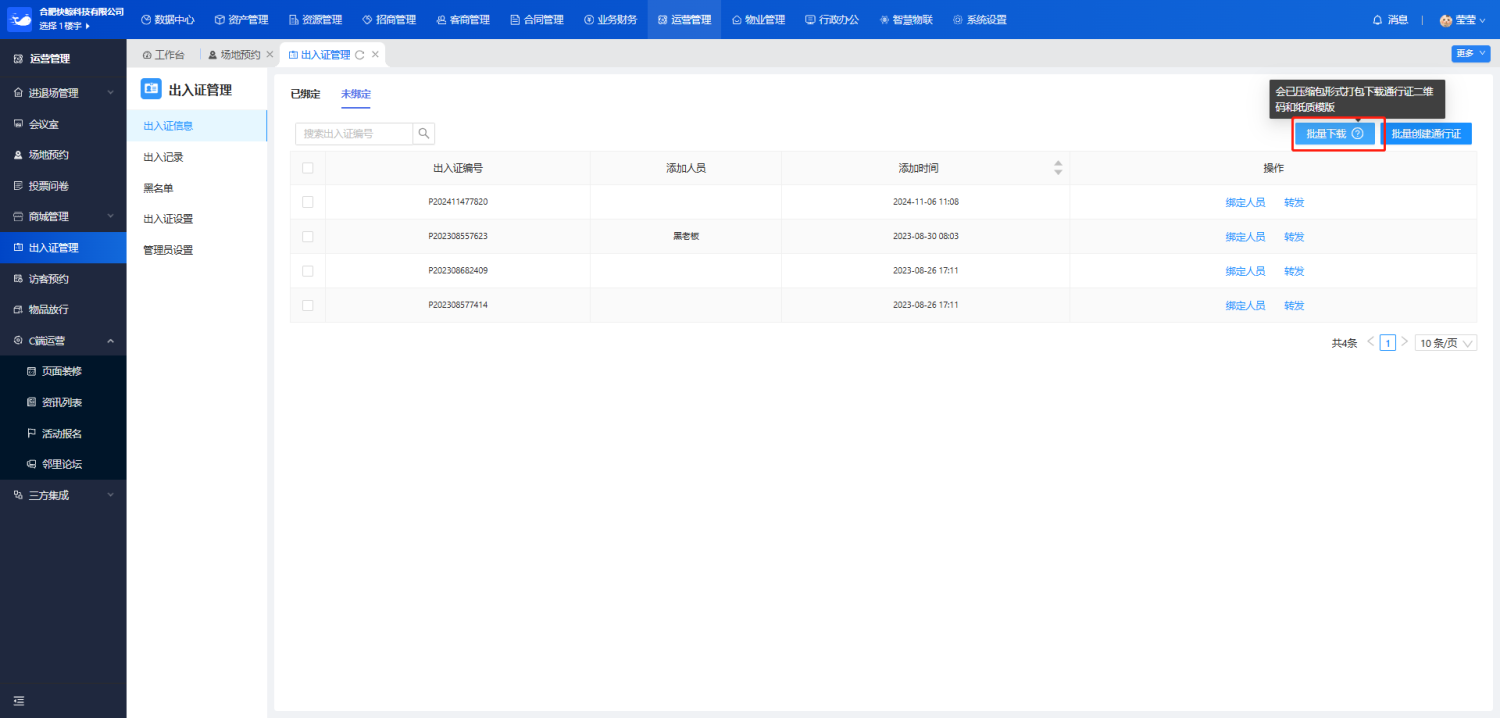Viewport: 1500px width, 718px height.
Task: Click the refresh icon on 出入证管理 tab
Action: click(360, 55)
